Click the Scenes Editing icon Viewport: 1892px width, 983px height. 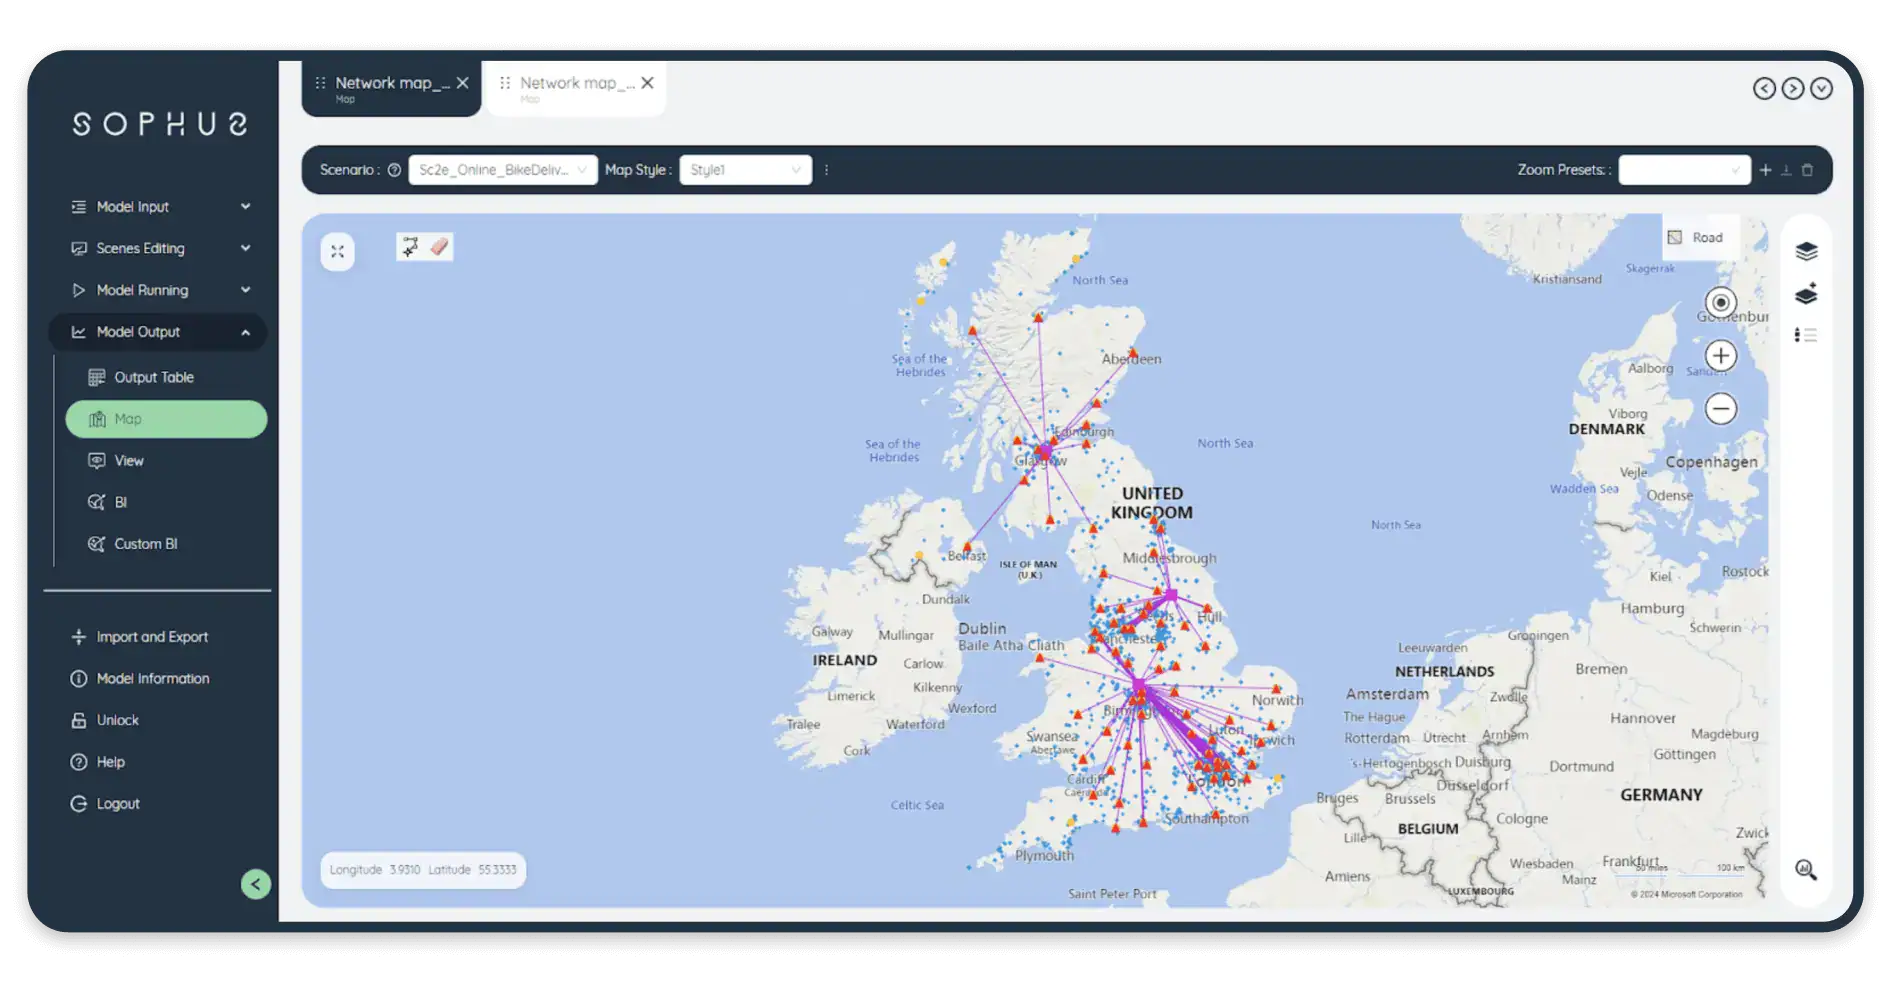[78, 248]
